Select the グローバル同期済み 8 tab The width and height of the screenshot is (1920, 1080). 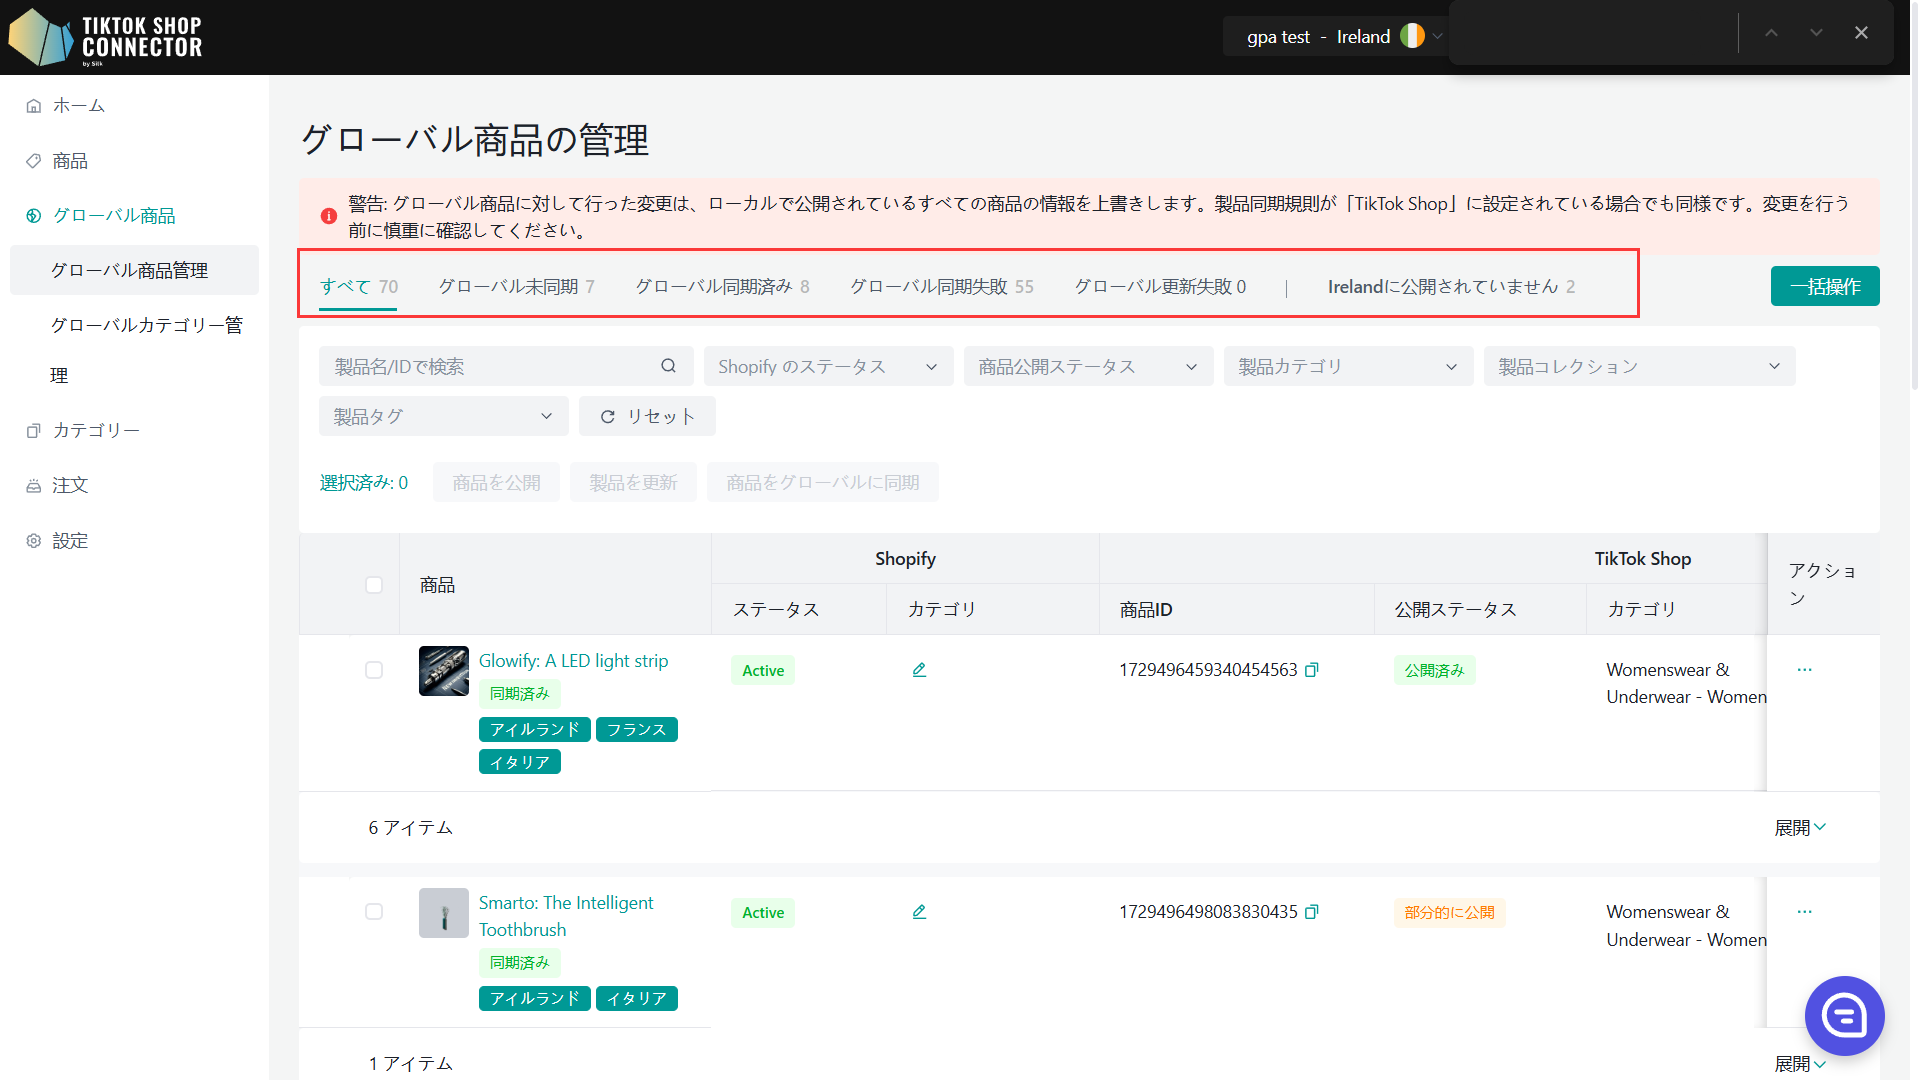coord(722,287)
